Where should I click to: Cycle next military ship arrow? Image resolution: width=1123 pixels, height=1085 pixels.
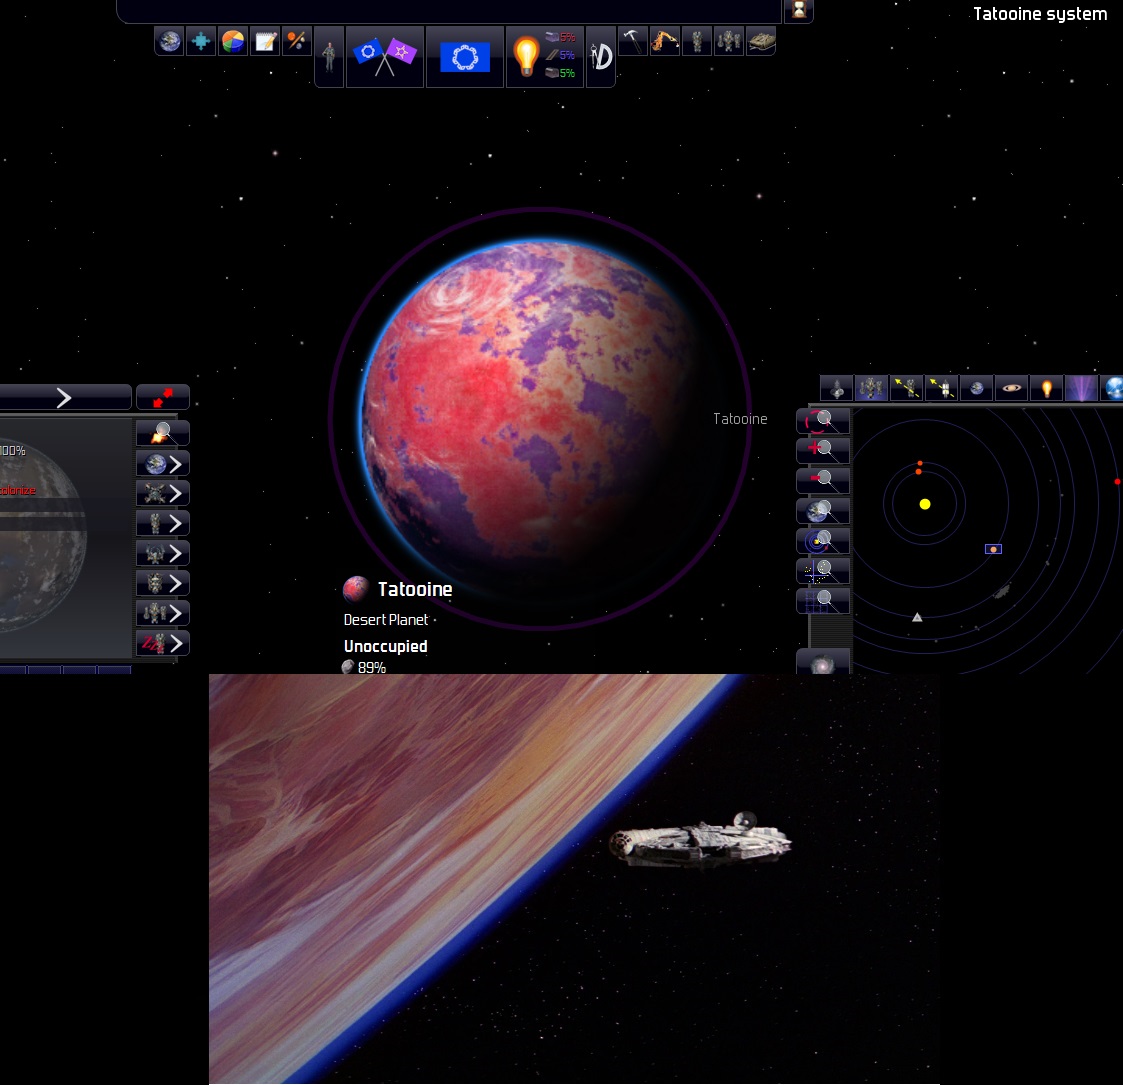click(x=163, y=554)
